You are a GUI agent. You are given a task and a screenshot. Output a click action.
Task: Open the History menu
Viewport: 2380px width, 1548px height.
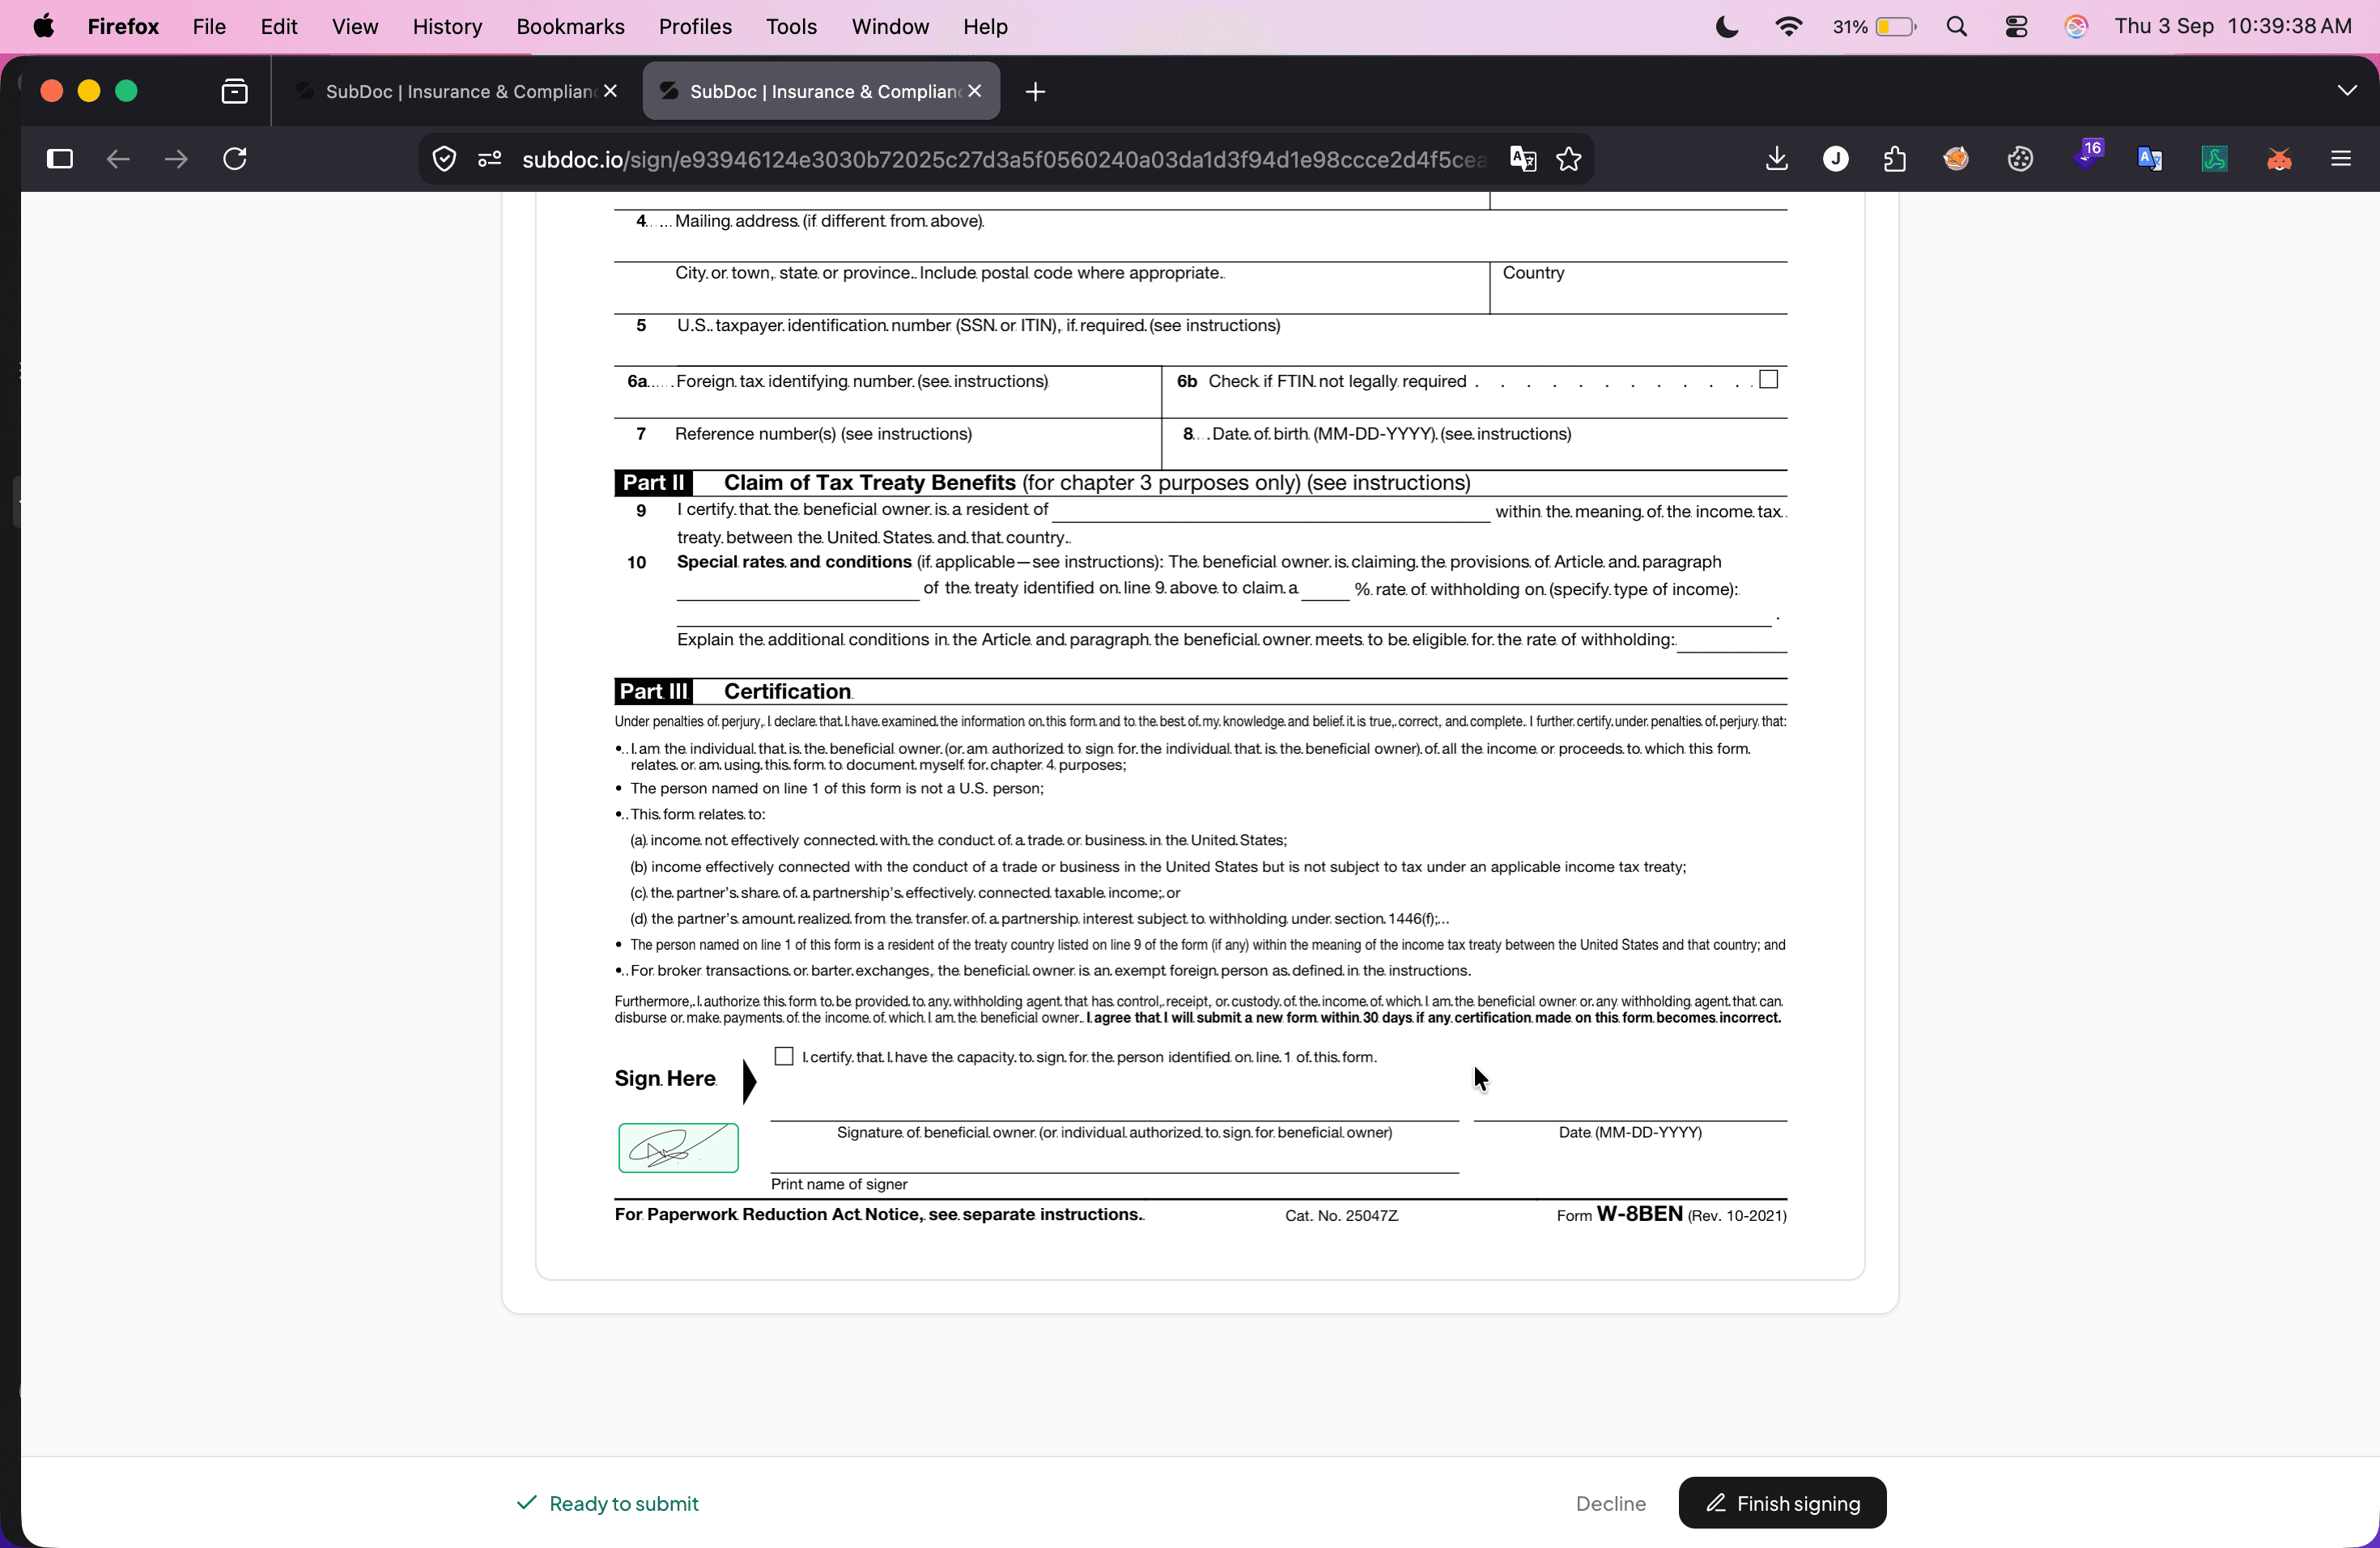pyautogui.click(x=447, y=27)
